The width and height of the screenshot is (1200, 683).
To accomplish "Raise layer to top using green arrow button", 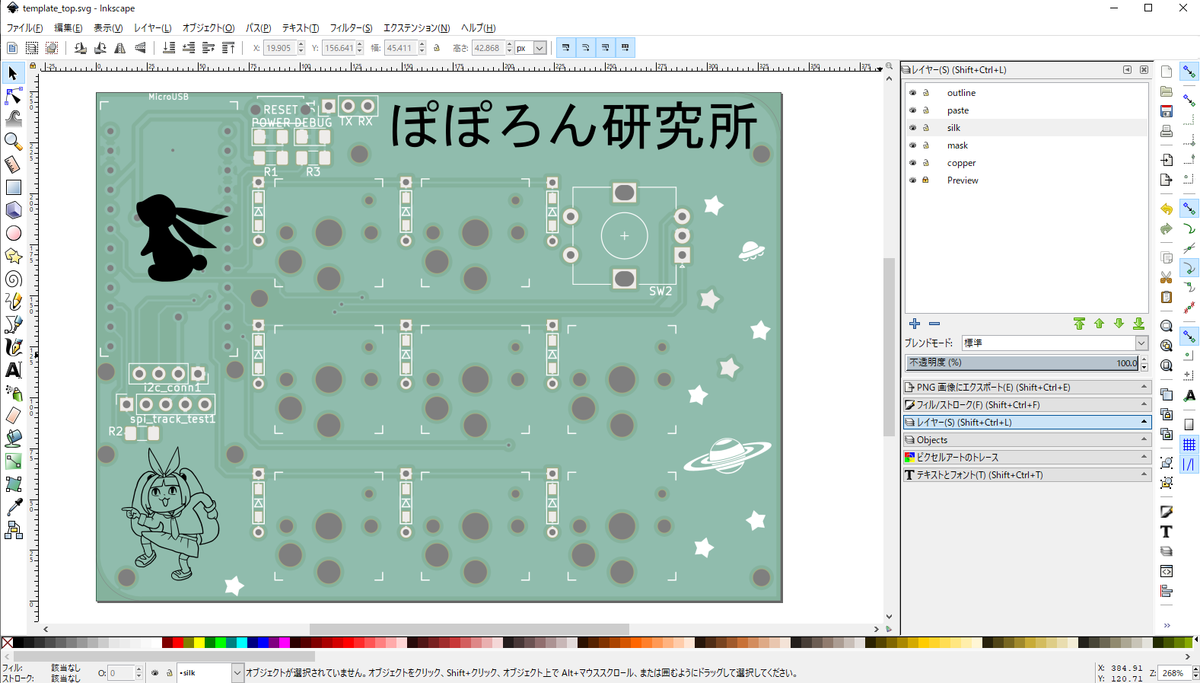I will [1079, 323].
